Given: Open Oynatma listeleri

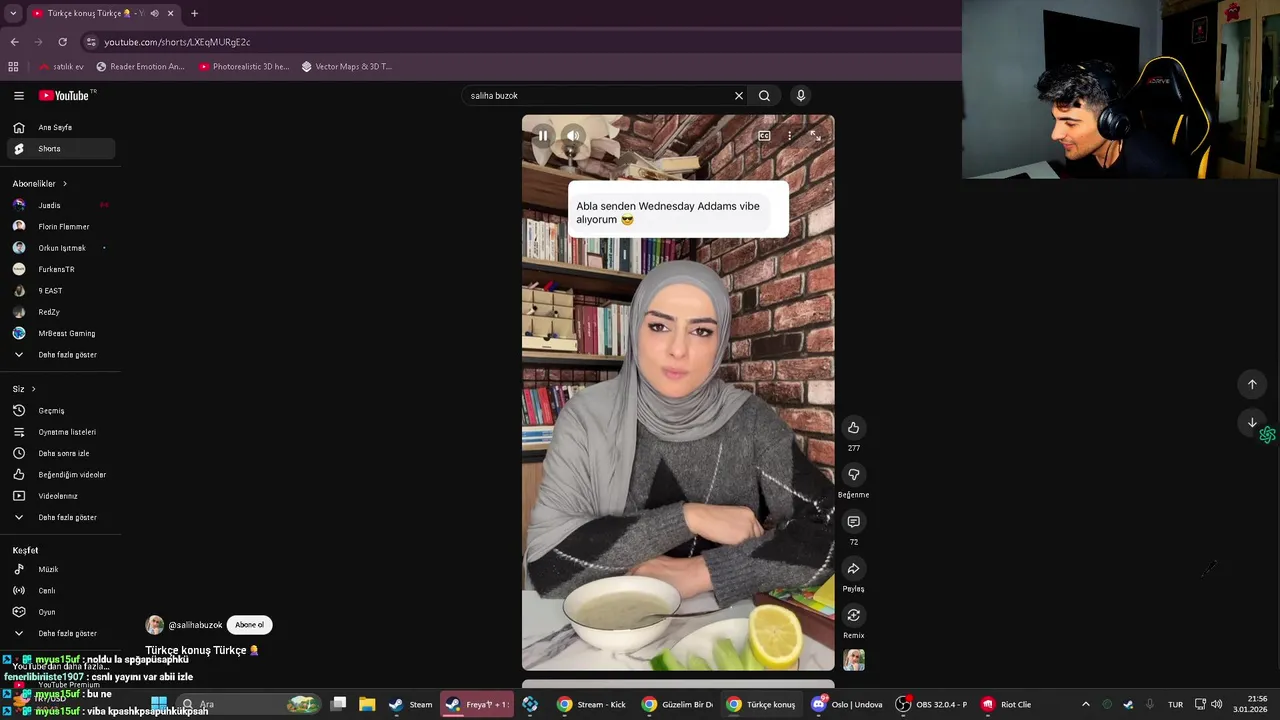Looking at the screenshot, I should [61, 432].
